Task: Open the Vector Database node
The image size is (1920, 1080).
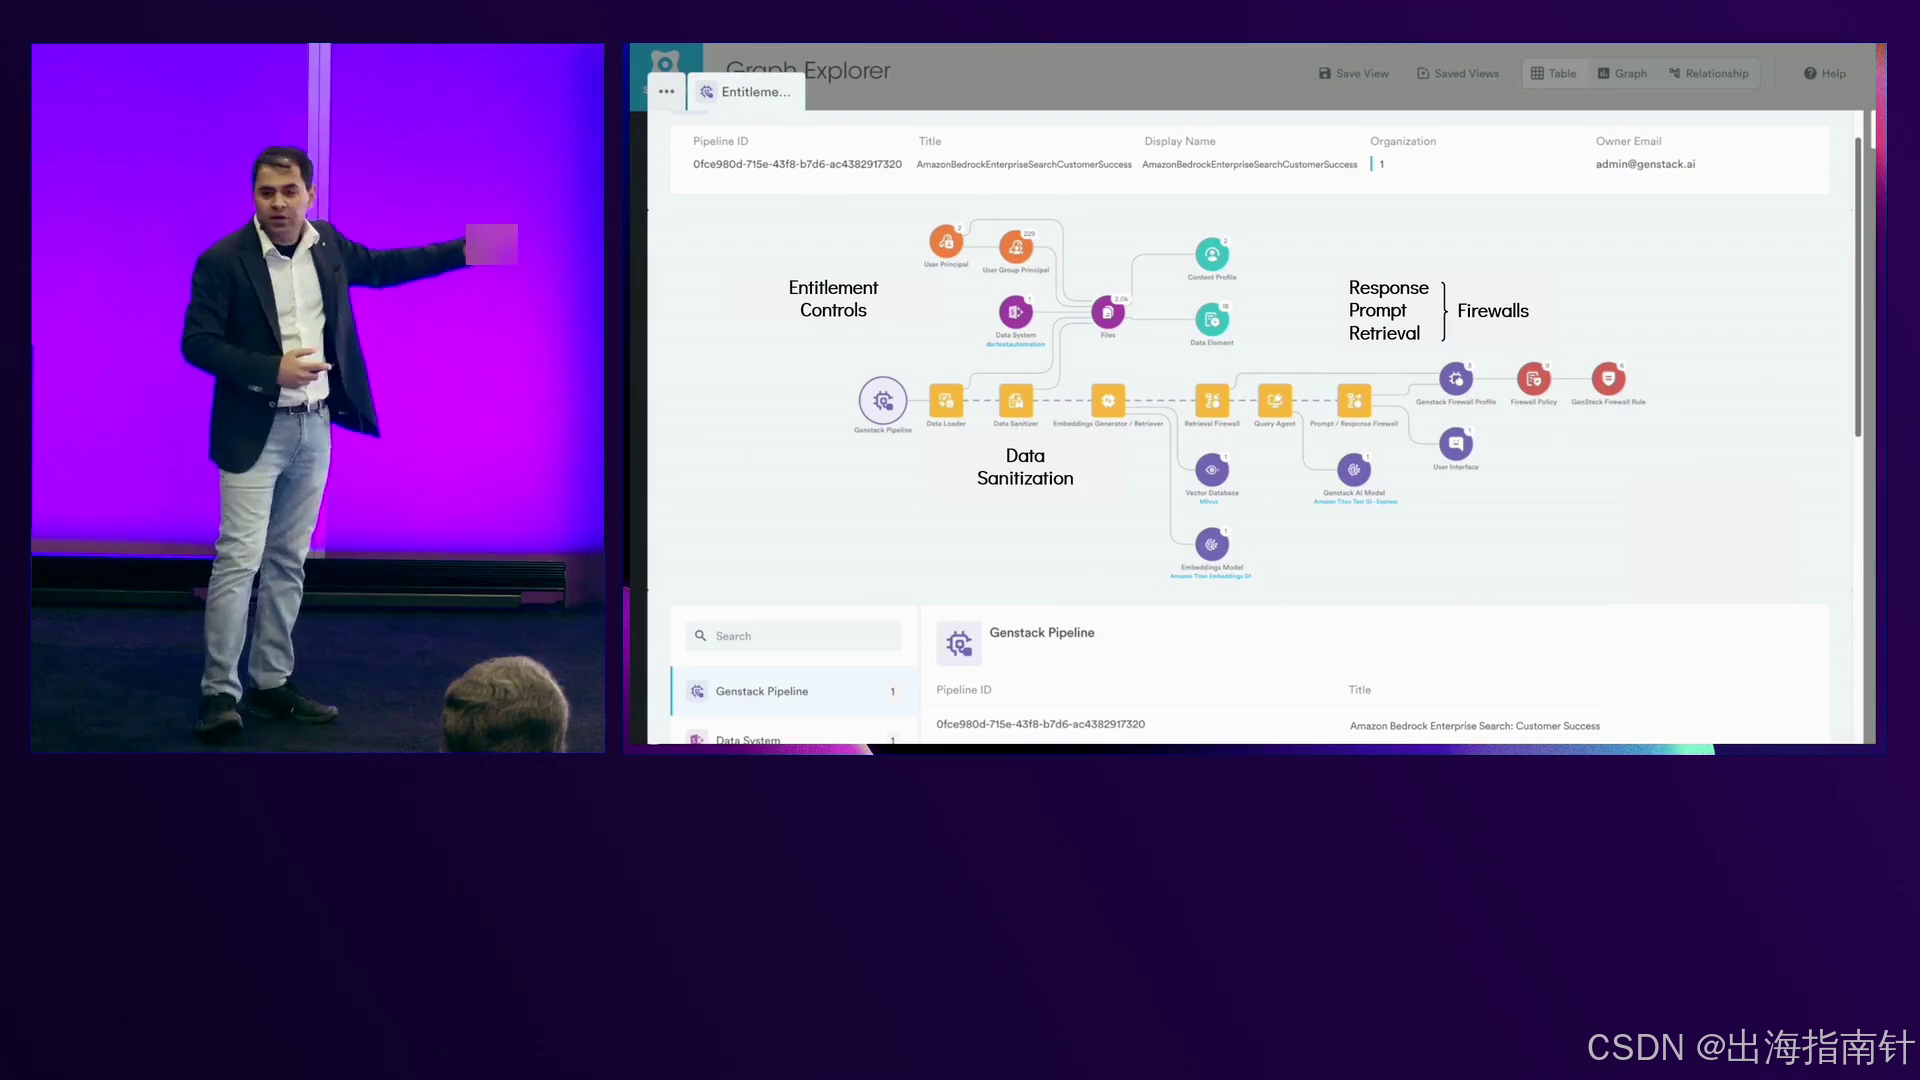Action: pyautogui.click(x=1211, y=470)
